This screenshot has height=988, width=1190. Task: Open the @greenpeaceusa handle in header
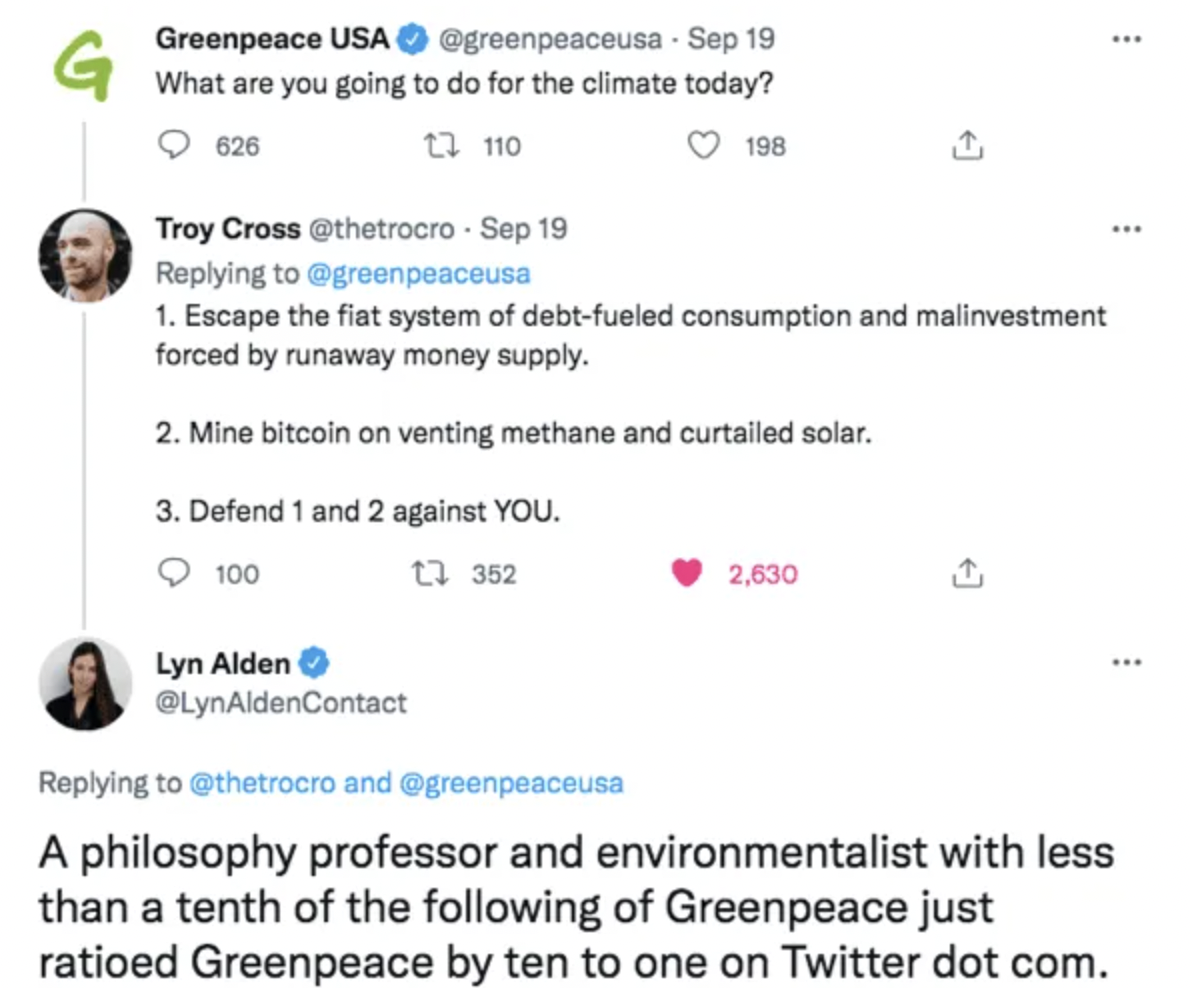coord(550,40)
